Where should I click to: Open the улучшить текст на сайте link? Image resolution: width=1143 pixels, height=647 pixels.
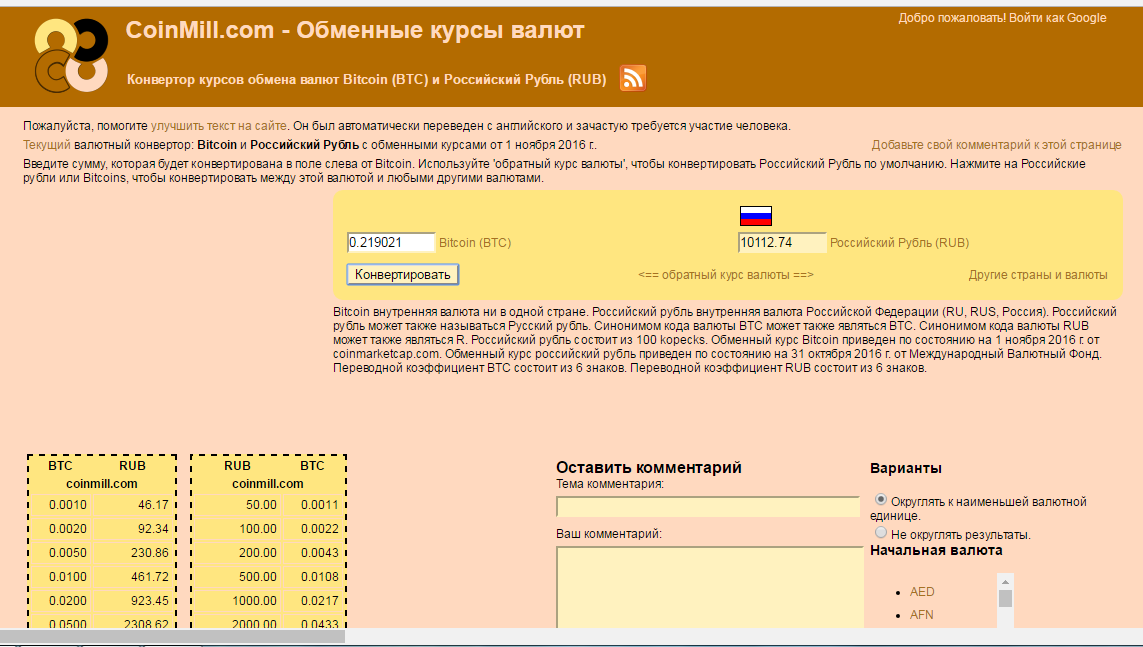tap(219, 126)
